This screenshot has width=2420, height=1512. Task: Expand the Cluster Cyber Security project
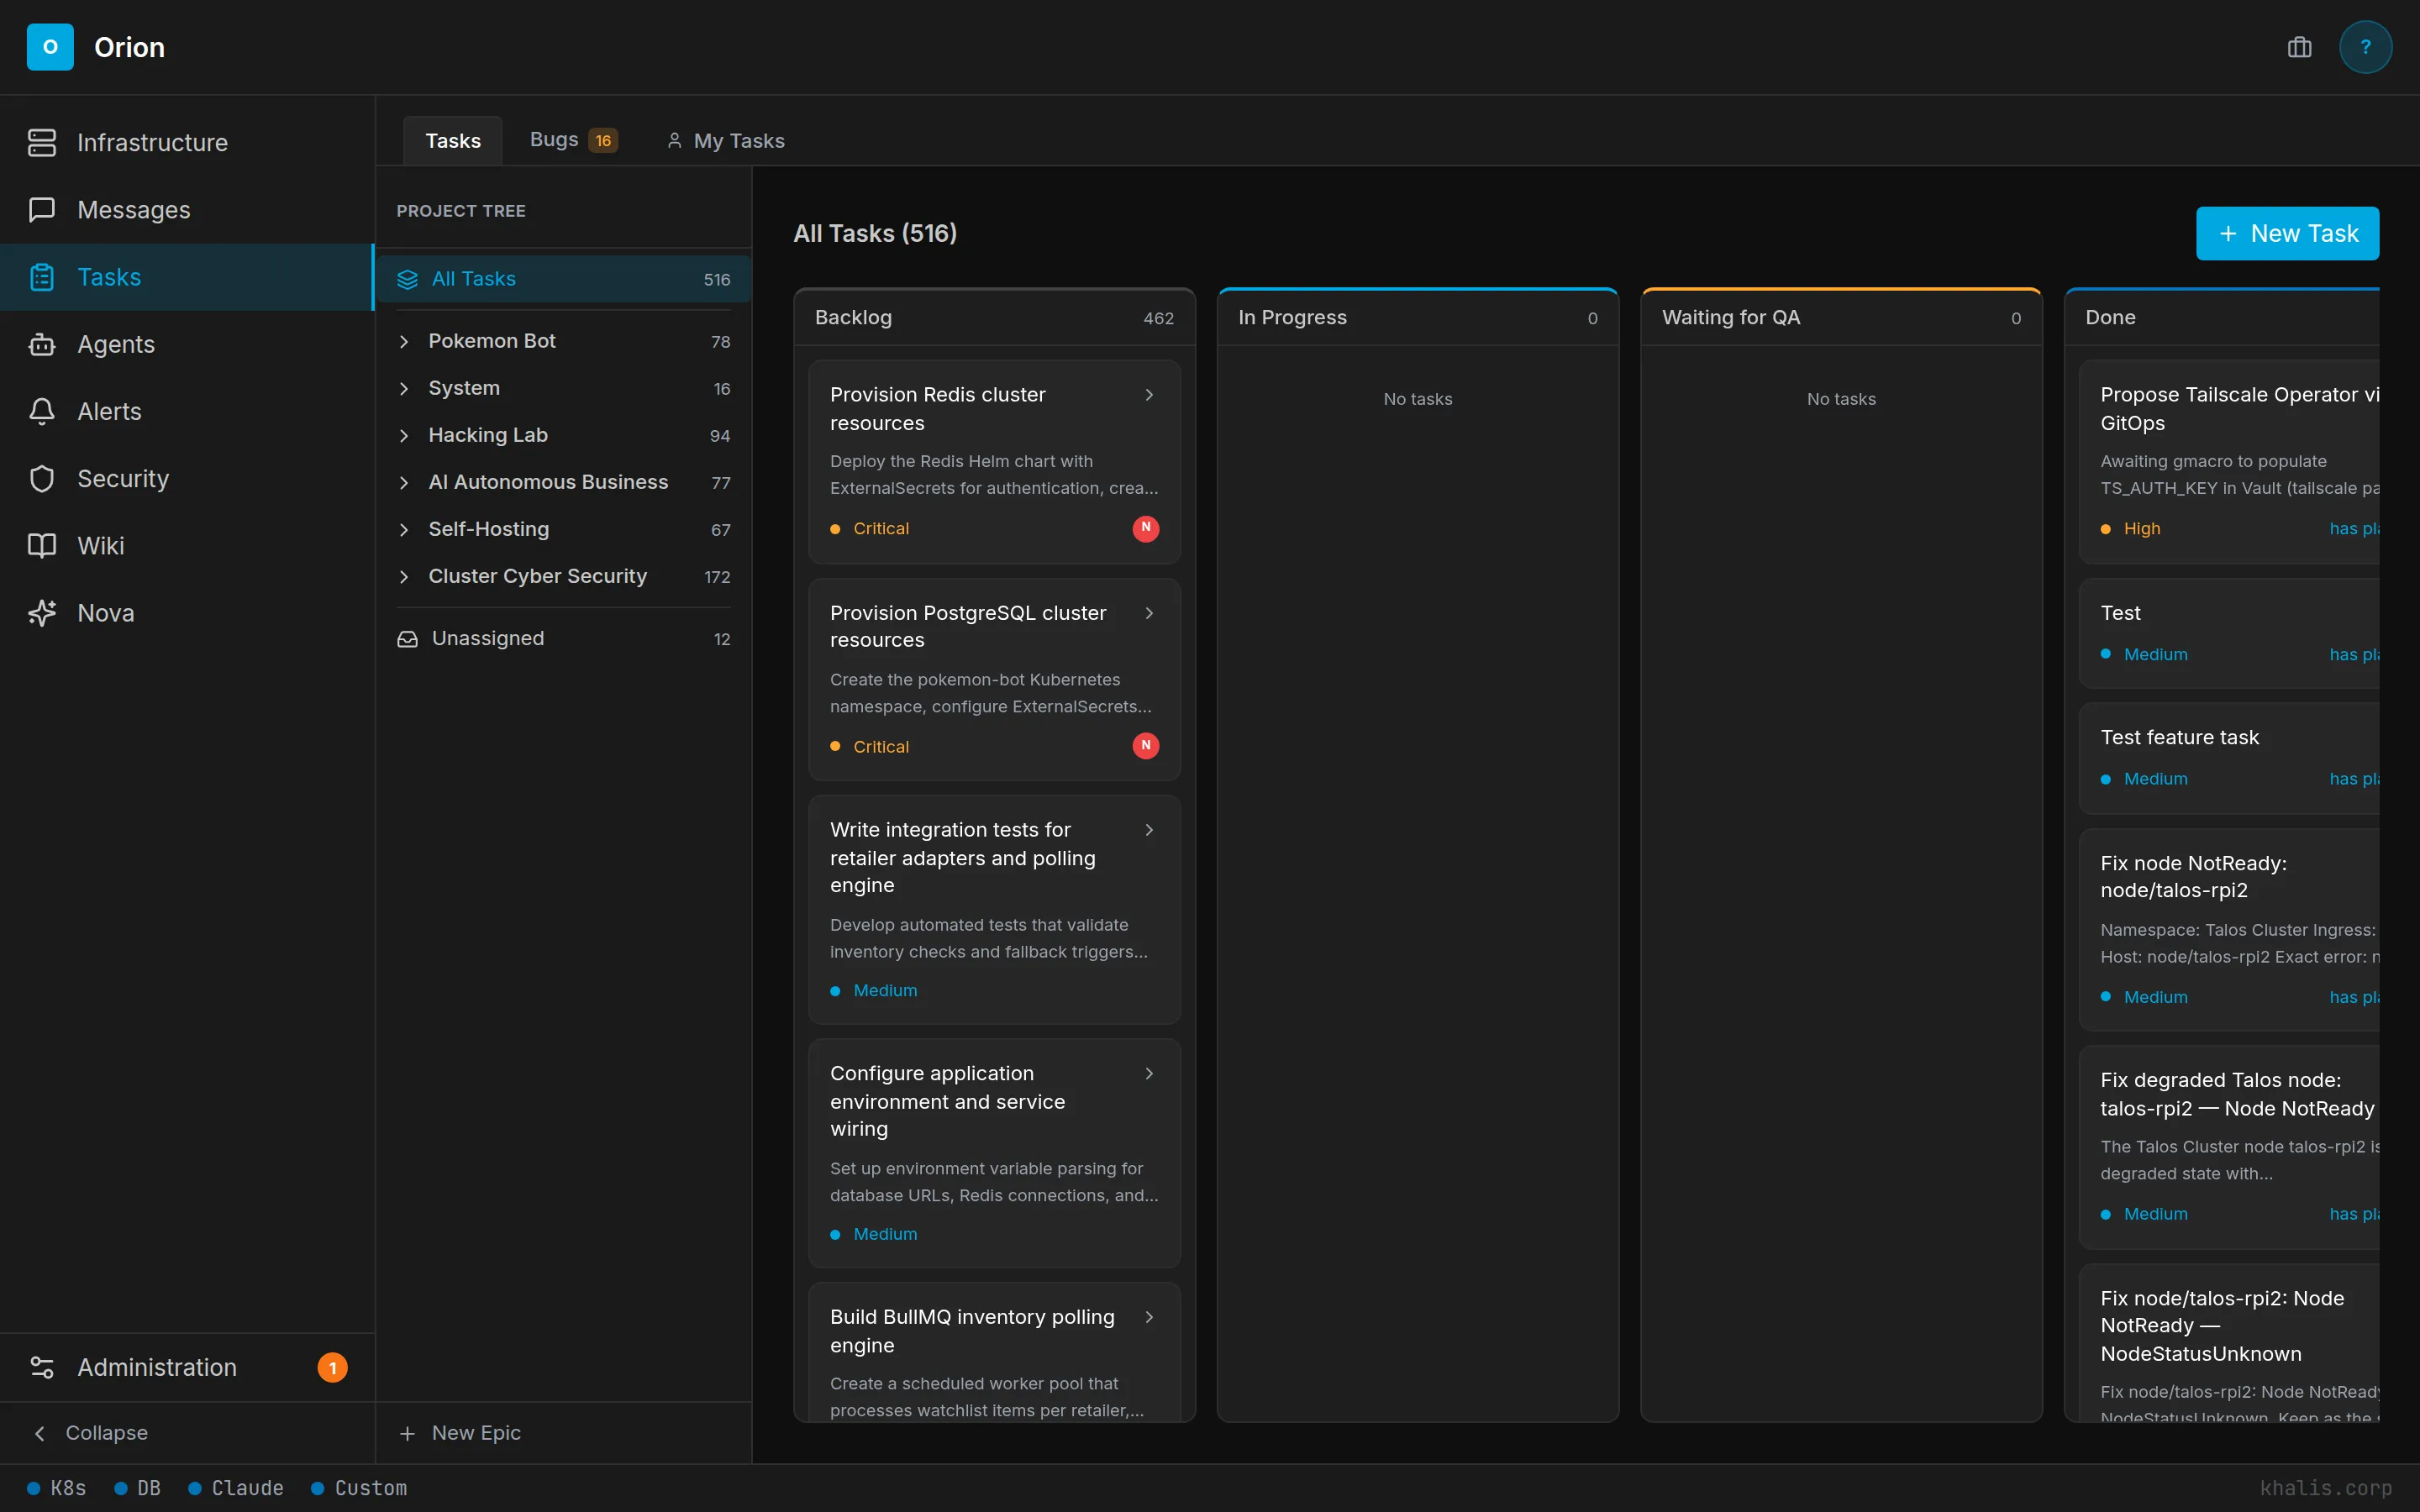tap(404, 576)
